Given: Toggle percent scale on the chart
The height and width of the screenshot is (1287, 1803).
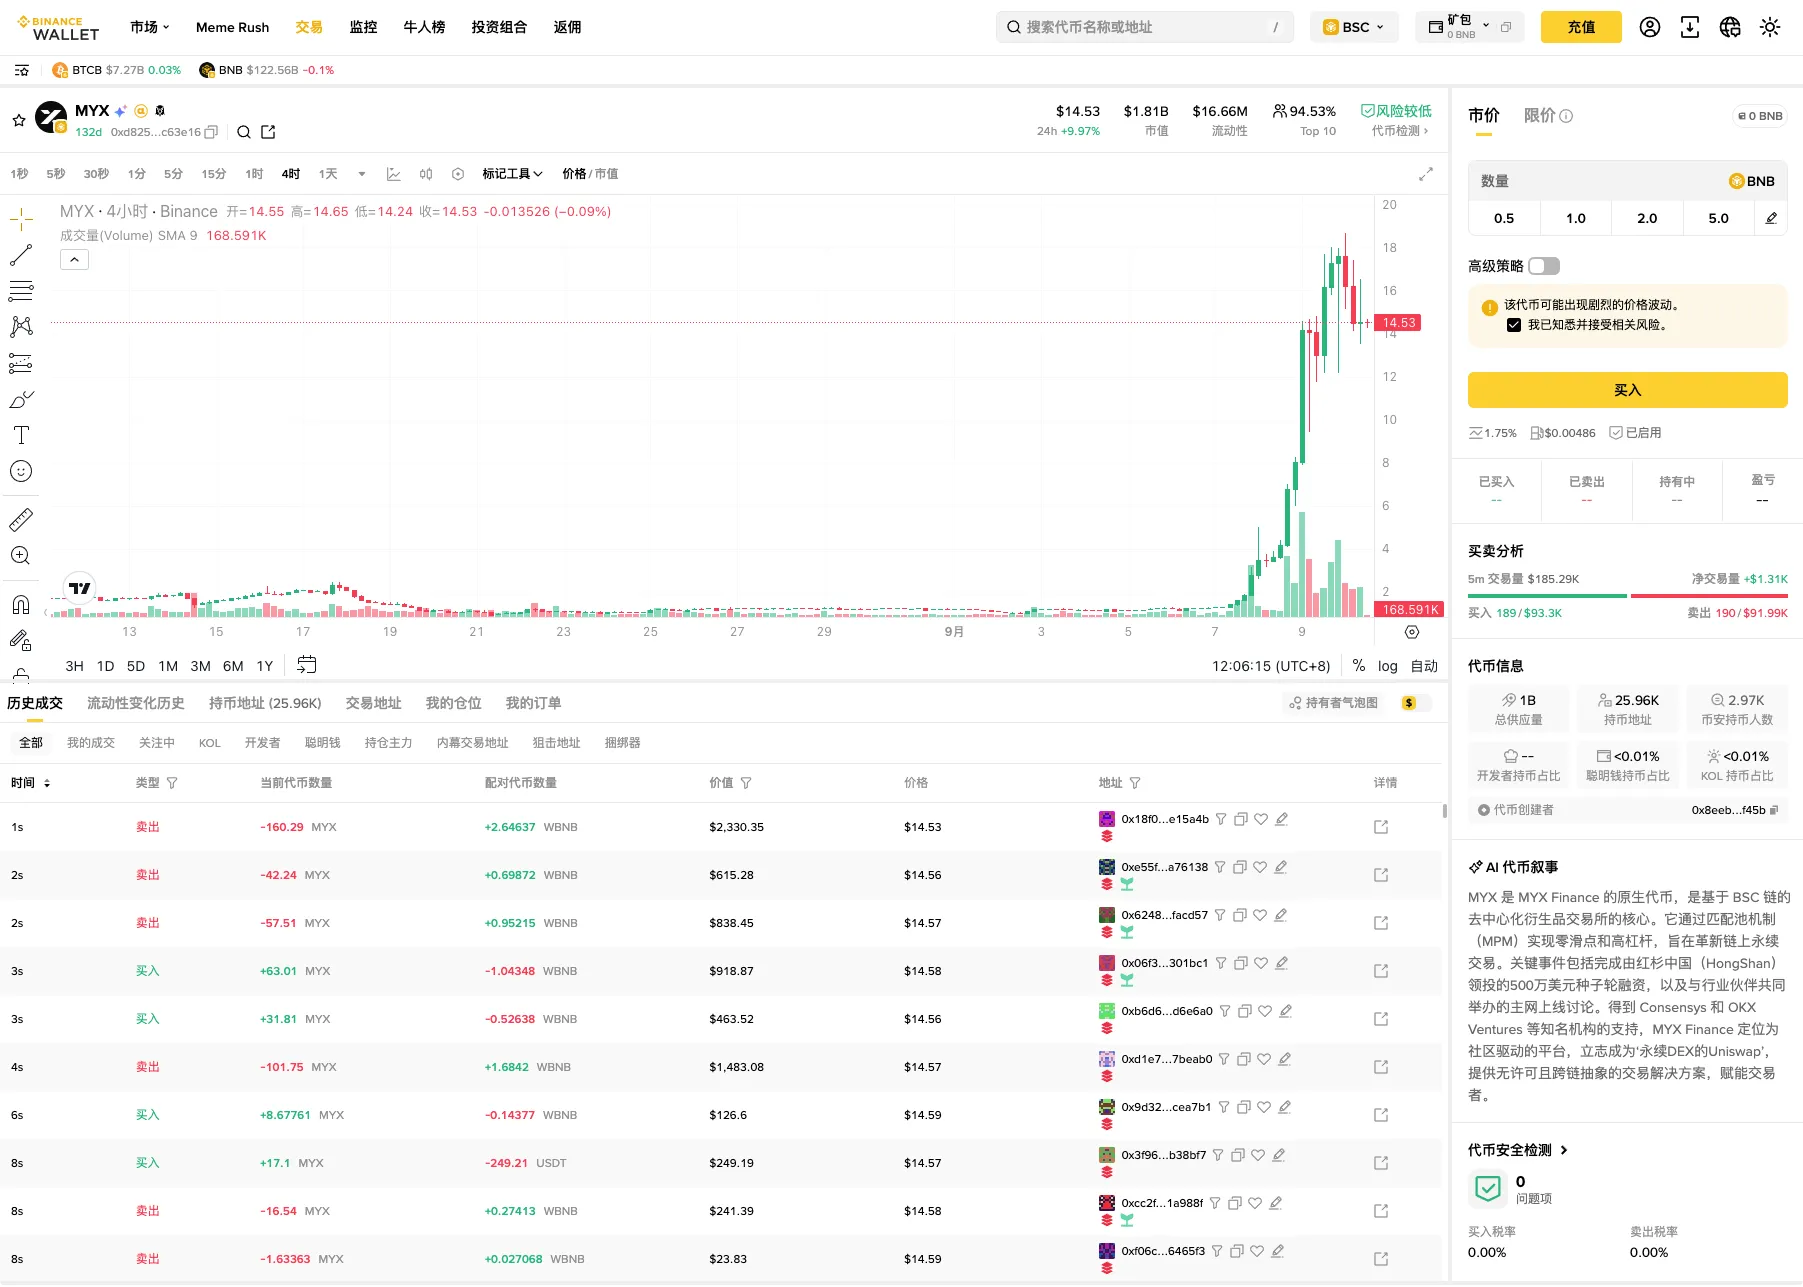Looking at the screenshot, I should [x=1358, y=666].
